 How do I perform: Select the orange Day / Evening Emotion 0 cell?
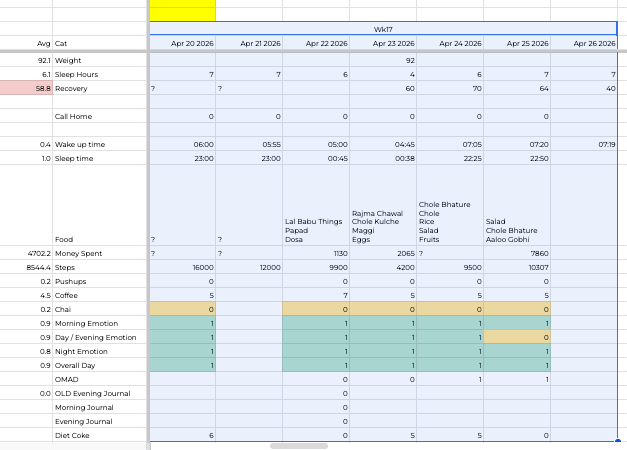pos(517,338)
